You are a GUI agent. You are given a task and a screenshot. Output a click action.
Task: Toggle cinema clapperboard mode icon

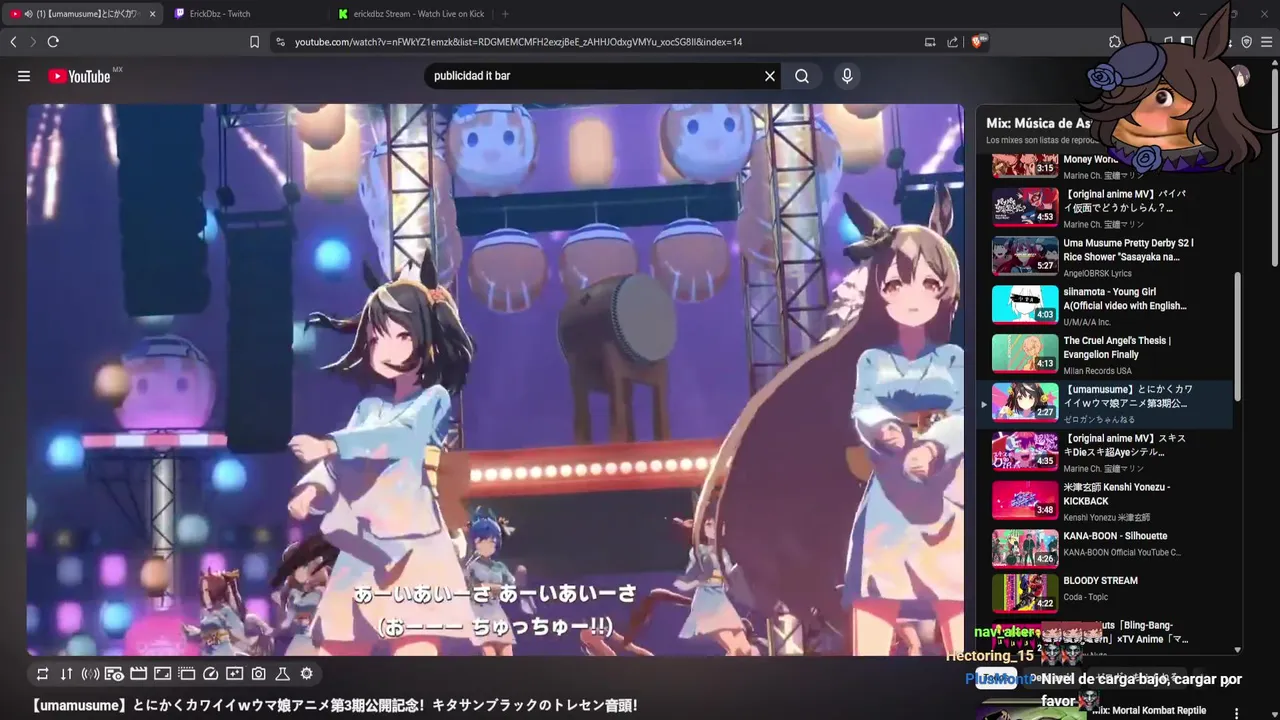click(x=138, y=674)
